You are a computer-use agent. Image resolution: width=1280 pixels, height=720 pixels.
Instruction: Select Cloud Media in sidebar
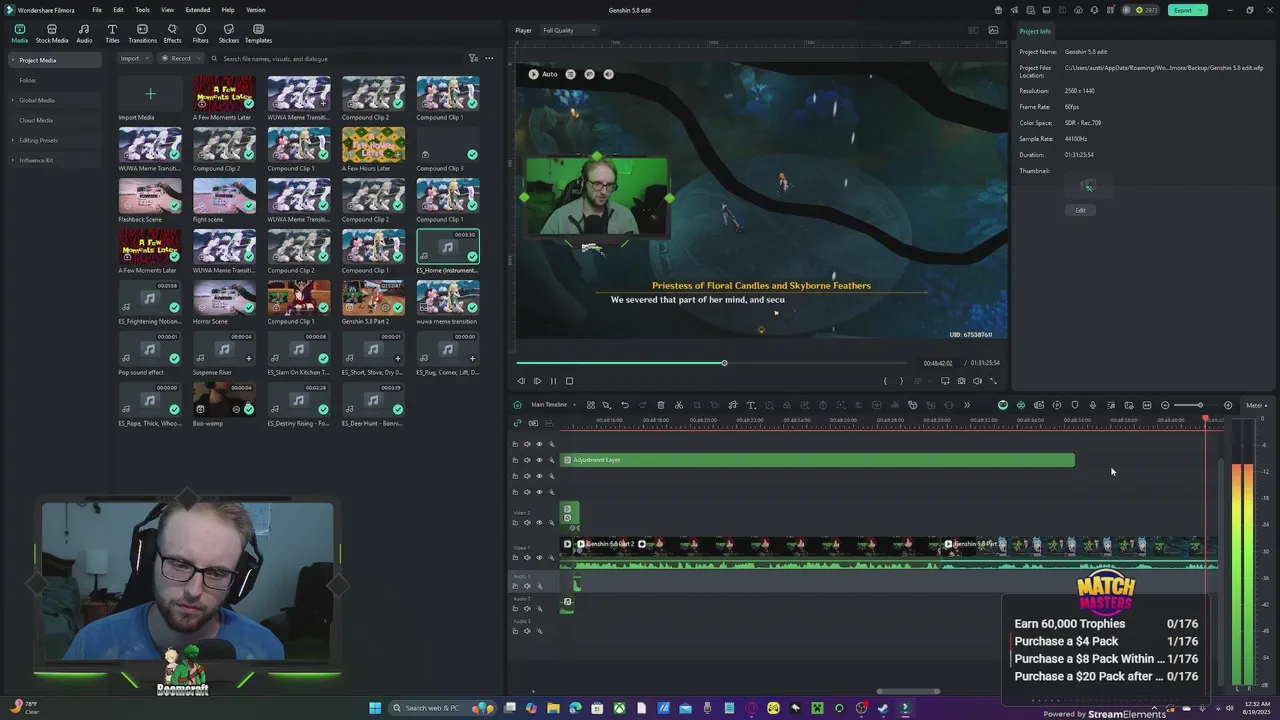click(36, 120)
